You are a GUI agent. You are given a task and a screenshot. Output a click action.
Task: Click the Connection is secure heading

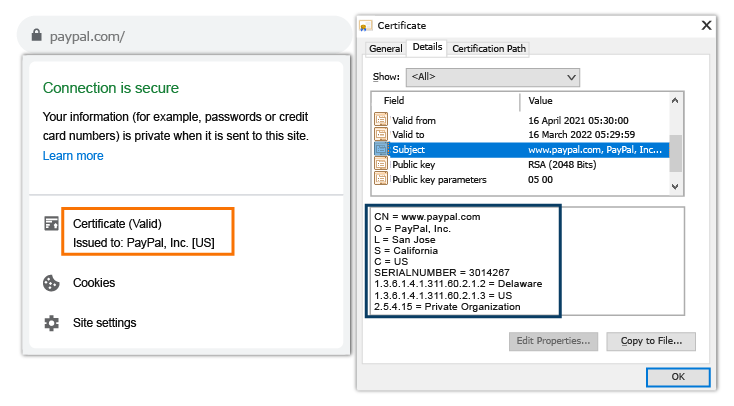click(111, 88)
